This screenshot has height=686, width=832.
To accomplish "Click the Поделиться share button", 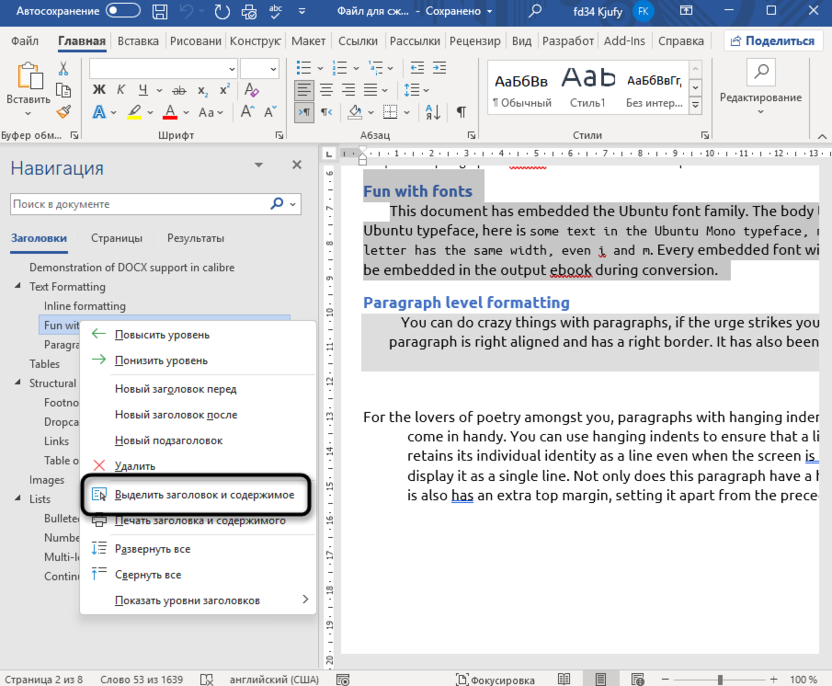I will tap(774, 41).
